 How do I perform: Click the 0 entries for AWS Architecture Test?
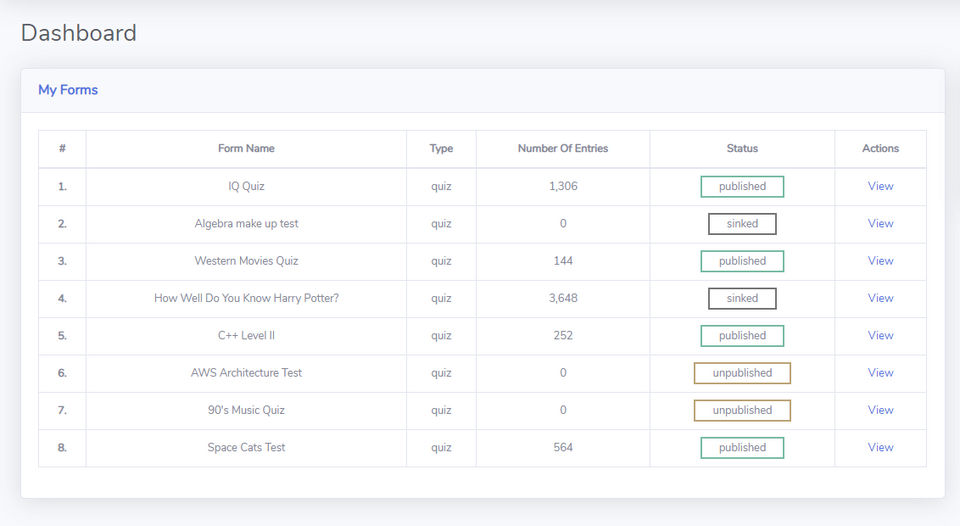click(563, 373)
